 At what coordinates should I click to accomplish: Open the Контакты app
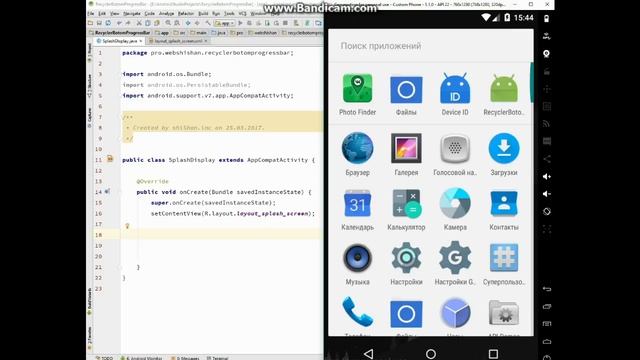pyautogui.click(x=504, y=209)
